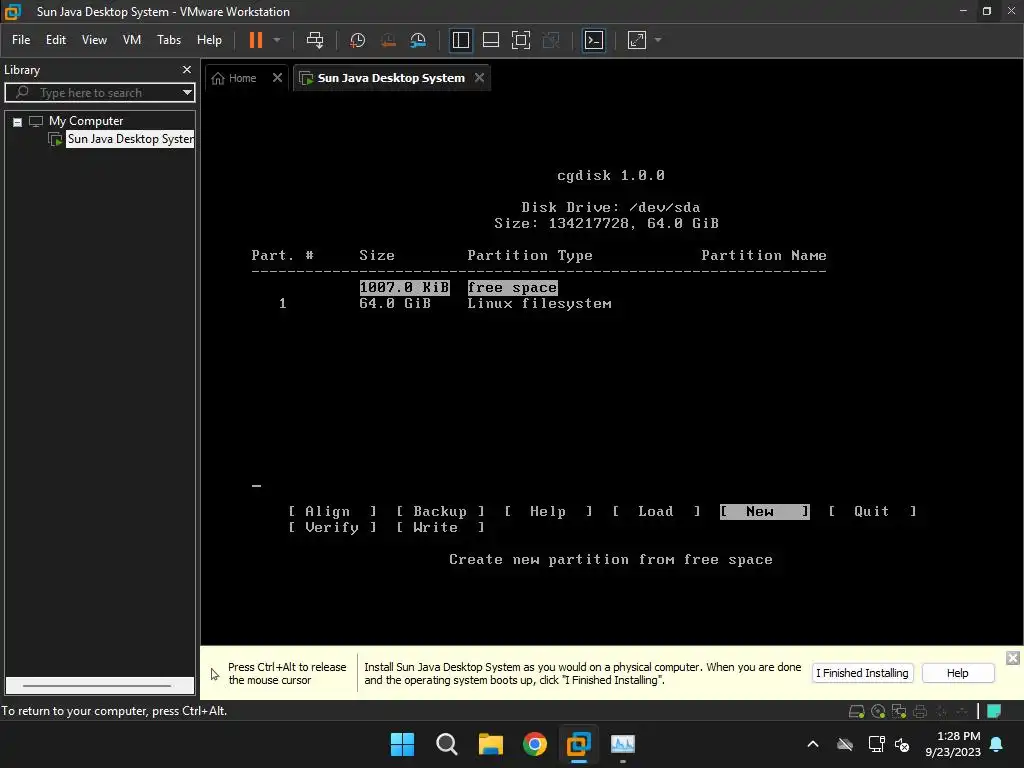1024x768 pixels.
Task: Click the I Finished Installing button
Action: (862, 673)
